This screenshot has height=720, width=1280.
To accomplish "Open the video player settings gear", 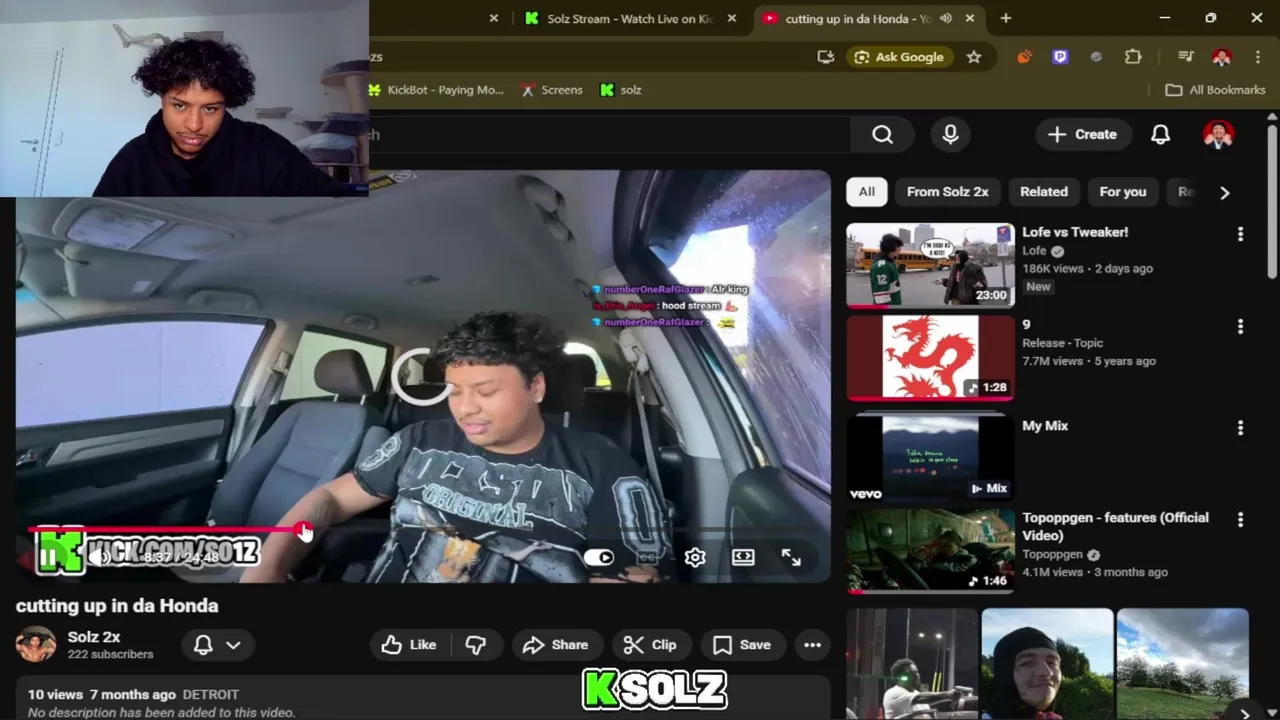I will 695,557.
